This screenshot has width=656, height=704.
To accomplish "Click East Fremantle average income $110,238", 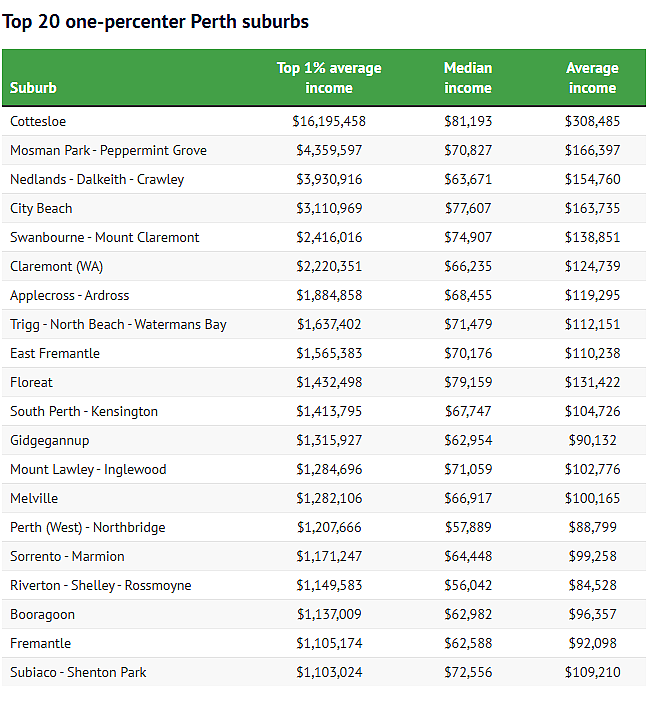I will 592,353.
